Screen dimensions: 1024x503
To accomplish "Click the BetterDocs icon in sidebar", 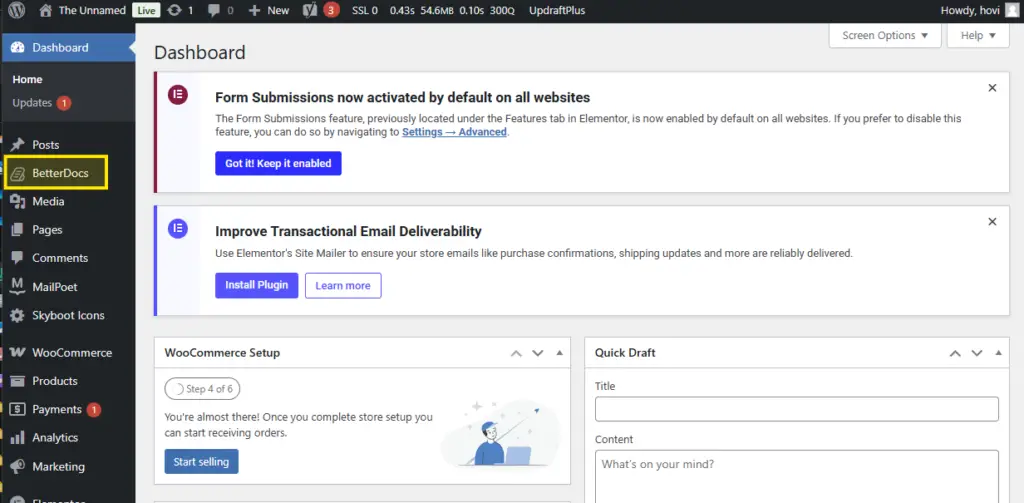I will click(18, 174).
